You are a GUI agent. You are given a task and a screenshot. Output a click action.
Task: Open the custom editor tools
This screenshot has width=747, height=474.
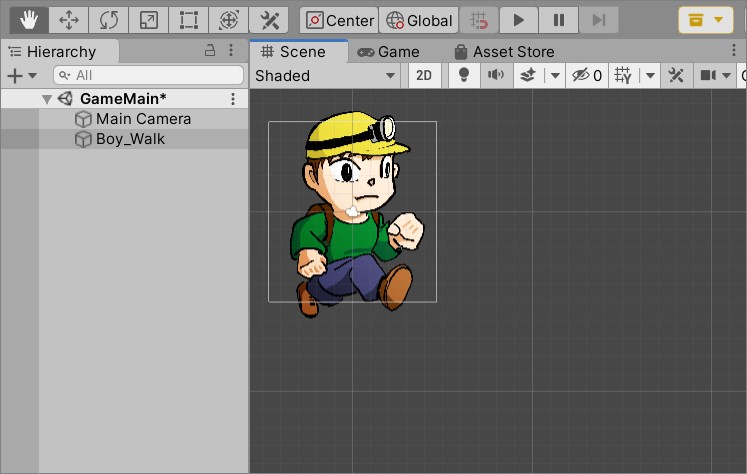click(268, 20)
